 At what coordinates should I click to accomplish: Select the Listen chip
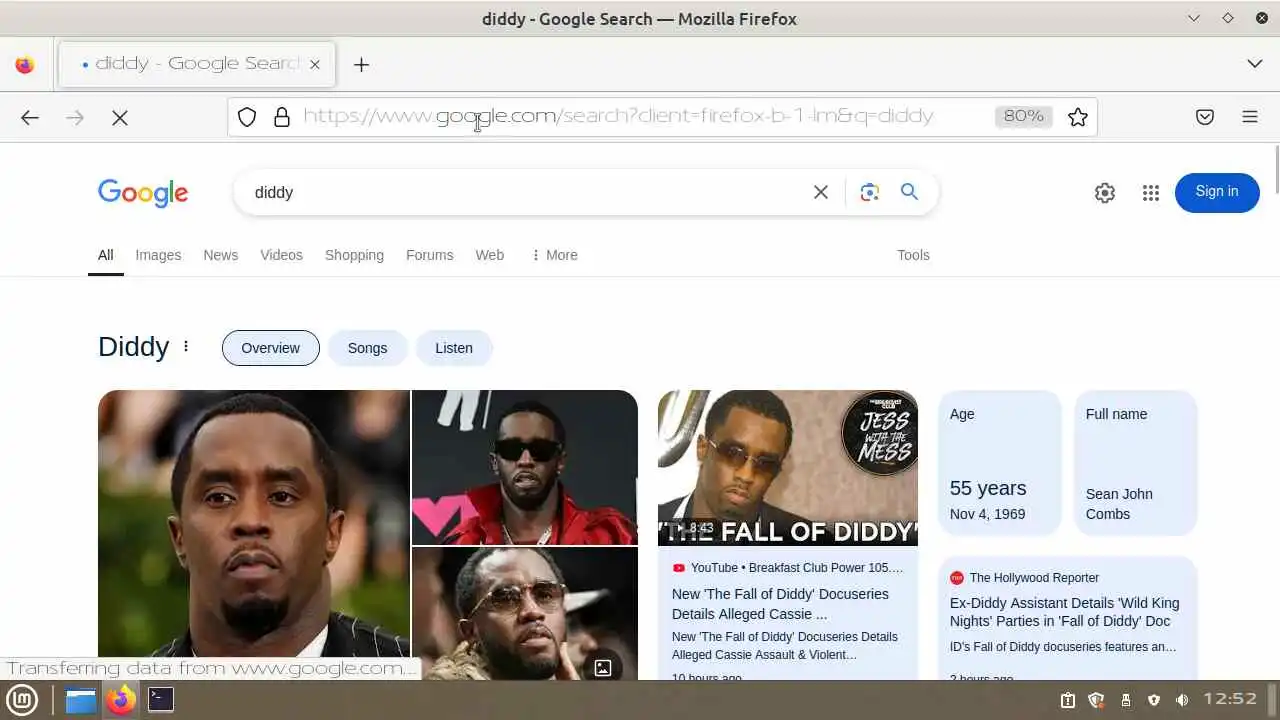tap(454, 348)
